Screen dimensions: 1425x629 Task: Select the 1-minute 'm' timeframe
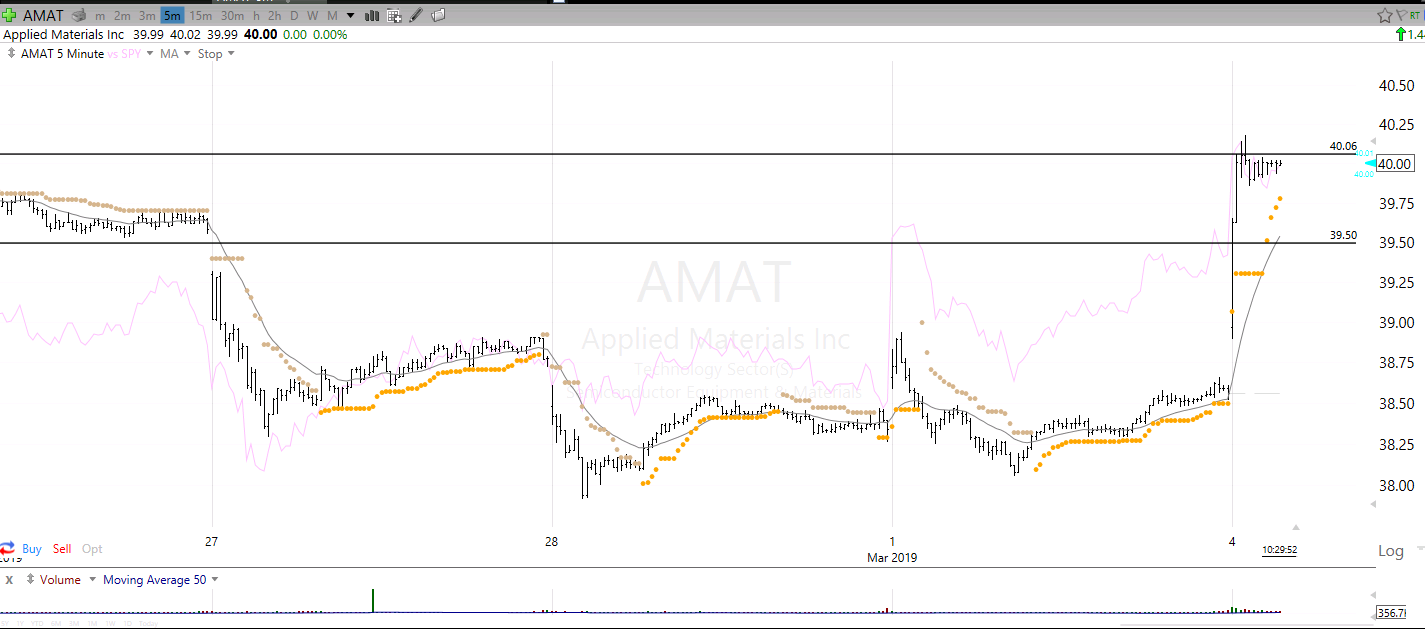pyautogui.click(x=100, y=16)
